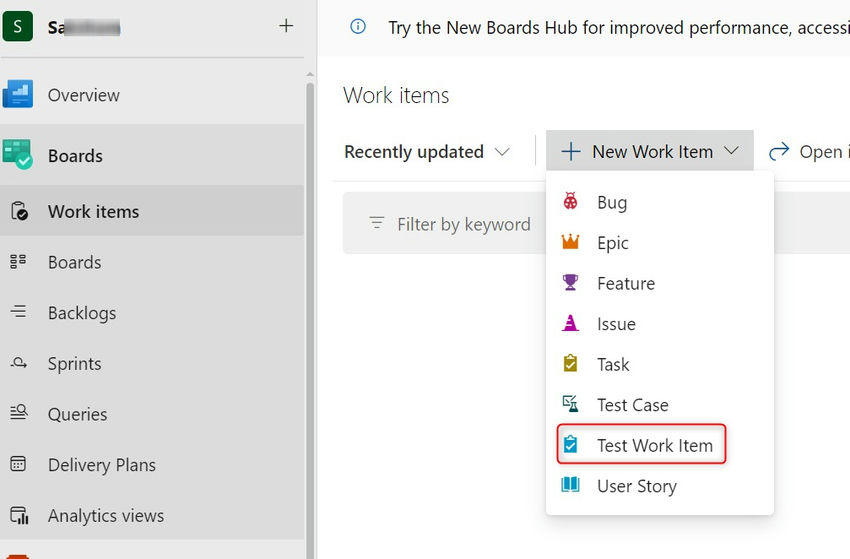Choose User Story from the menu
Viewport: 850px width, 559px height.
point(636,486)
